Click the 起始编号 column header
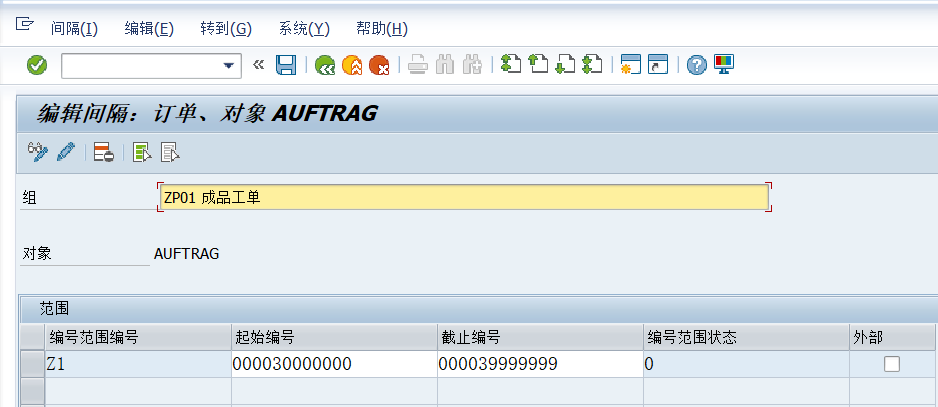 pyautogui.click(x=334, y=338)
